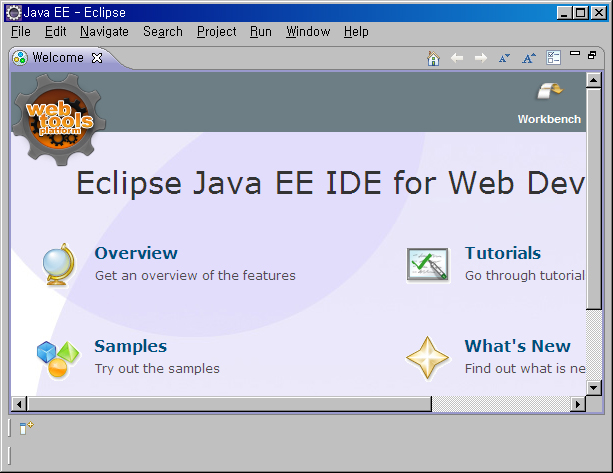Click 'Get an overview of the features' text
613x473 pixels.
coord(195,276)
